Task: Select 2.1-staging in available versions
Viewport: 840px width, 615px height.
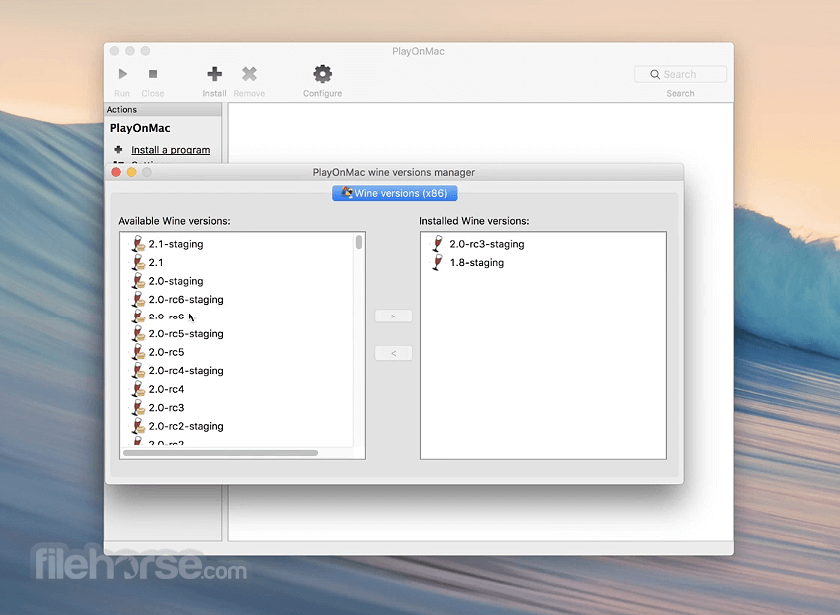Action: click(176, 244)
